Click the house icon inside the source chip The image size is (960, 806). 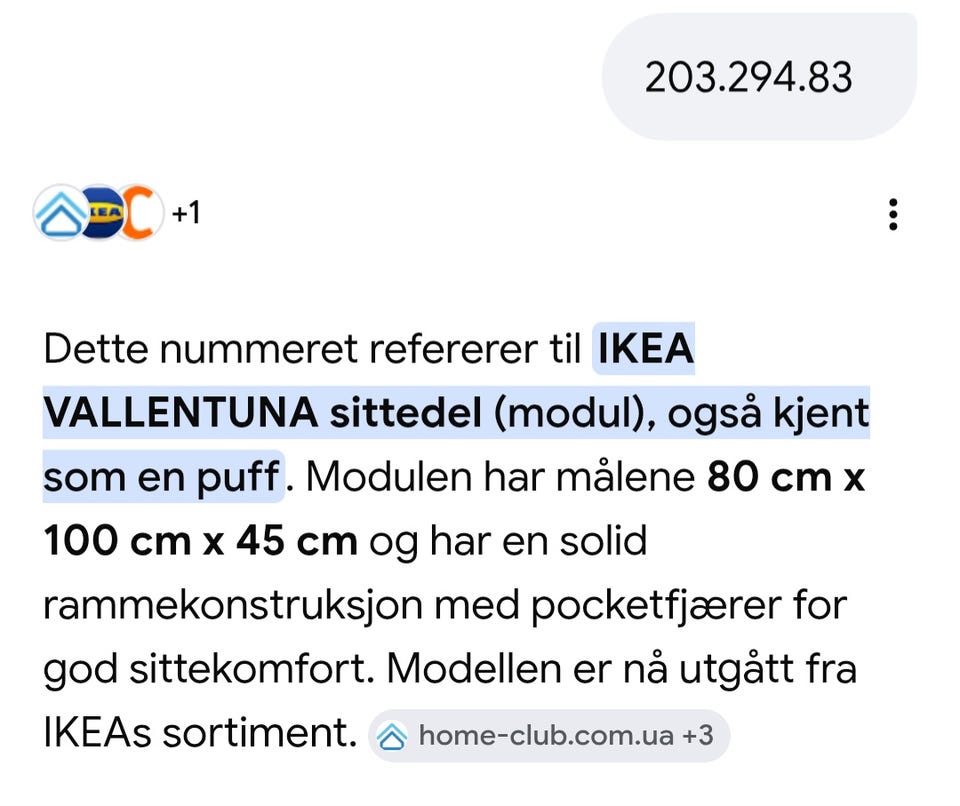[392, 736]
